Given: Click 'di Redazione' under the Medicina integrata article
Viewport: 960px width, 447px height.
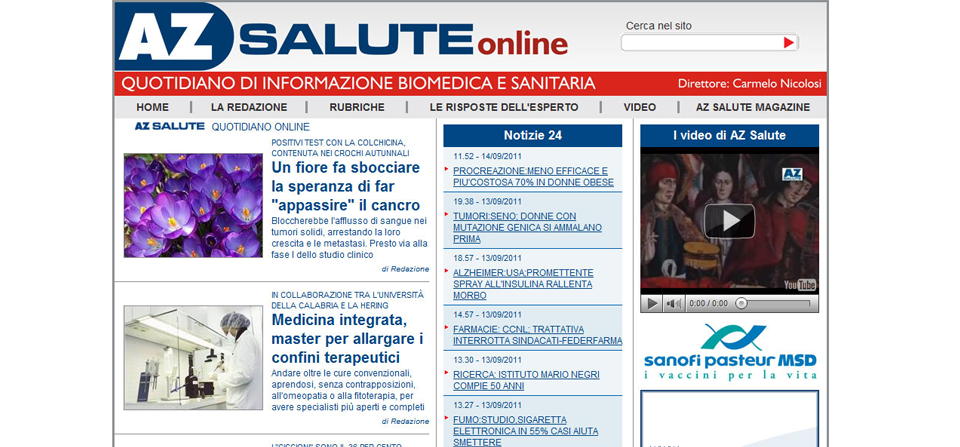Looking at the screenshot, I should tap(405, 421).
